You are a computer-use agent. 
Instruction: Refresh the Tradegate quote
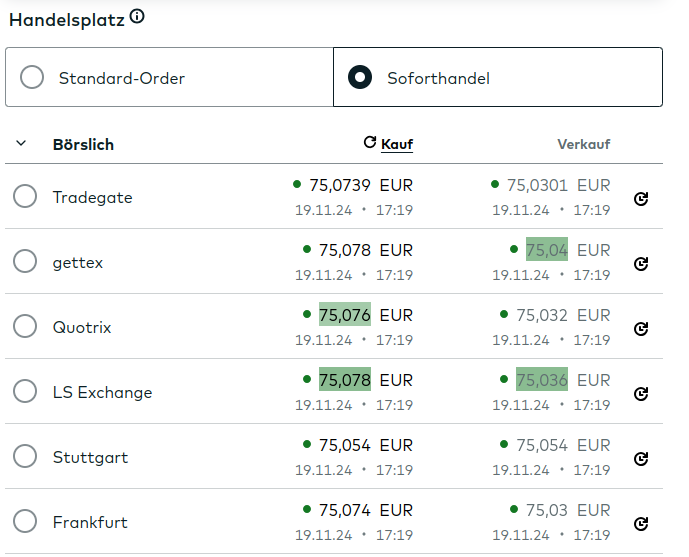(x=641, y=198)
